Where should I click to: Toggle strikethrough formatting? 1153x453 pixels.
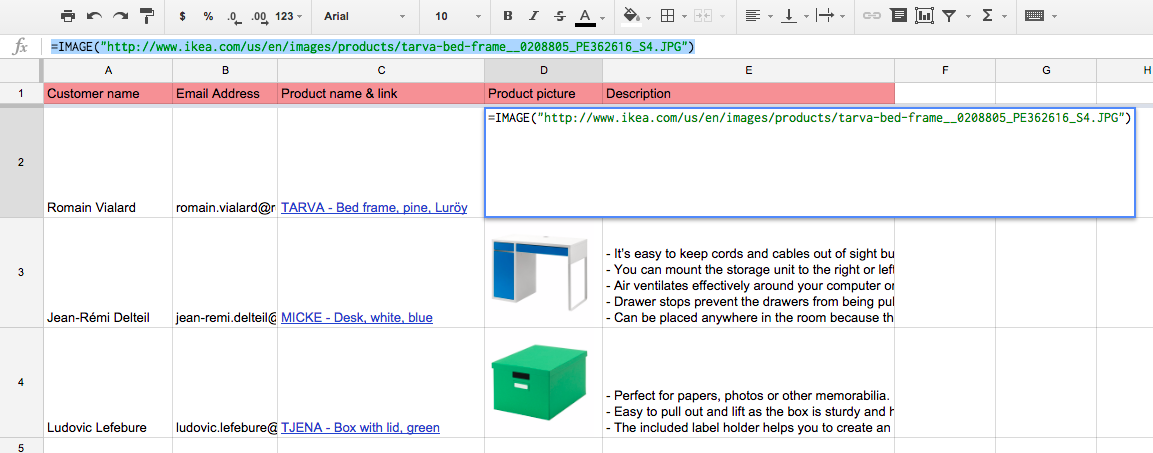click(x=559, y=16)
